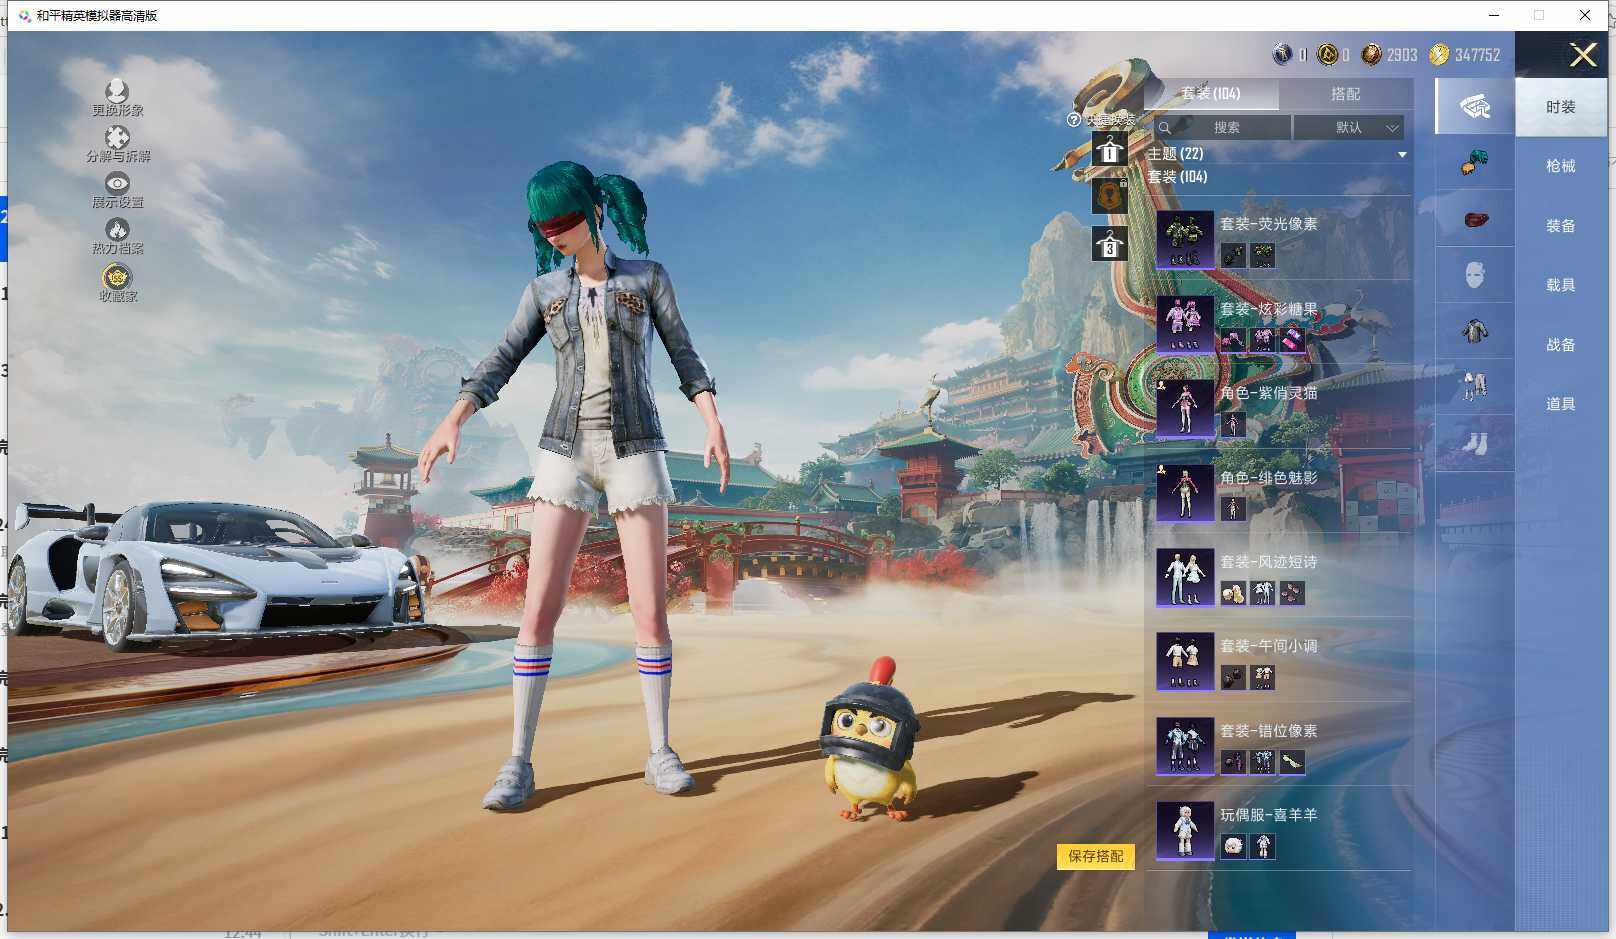Select the 玩偶服-喜羊羊 costume thumbnail
The image size is (1616, 939).
pos(1185,830)
